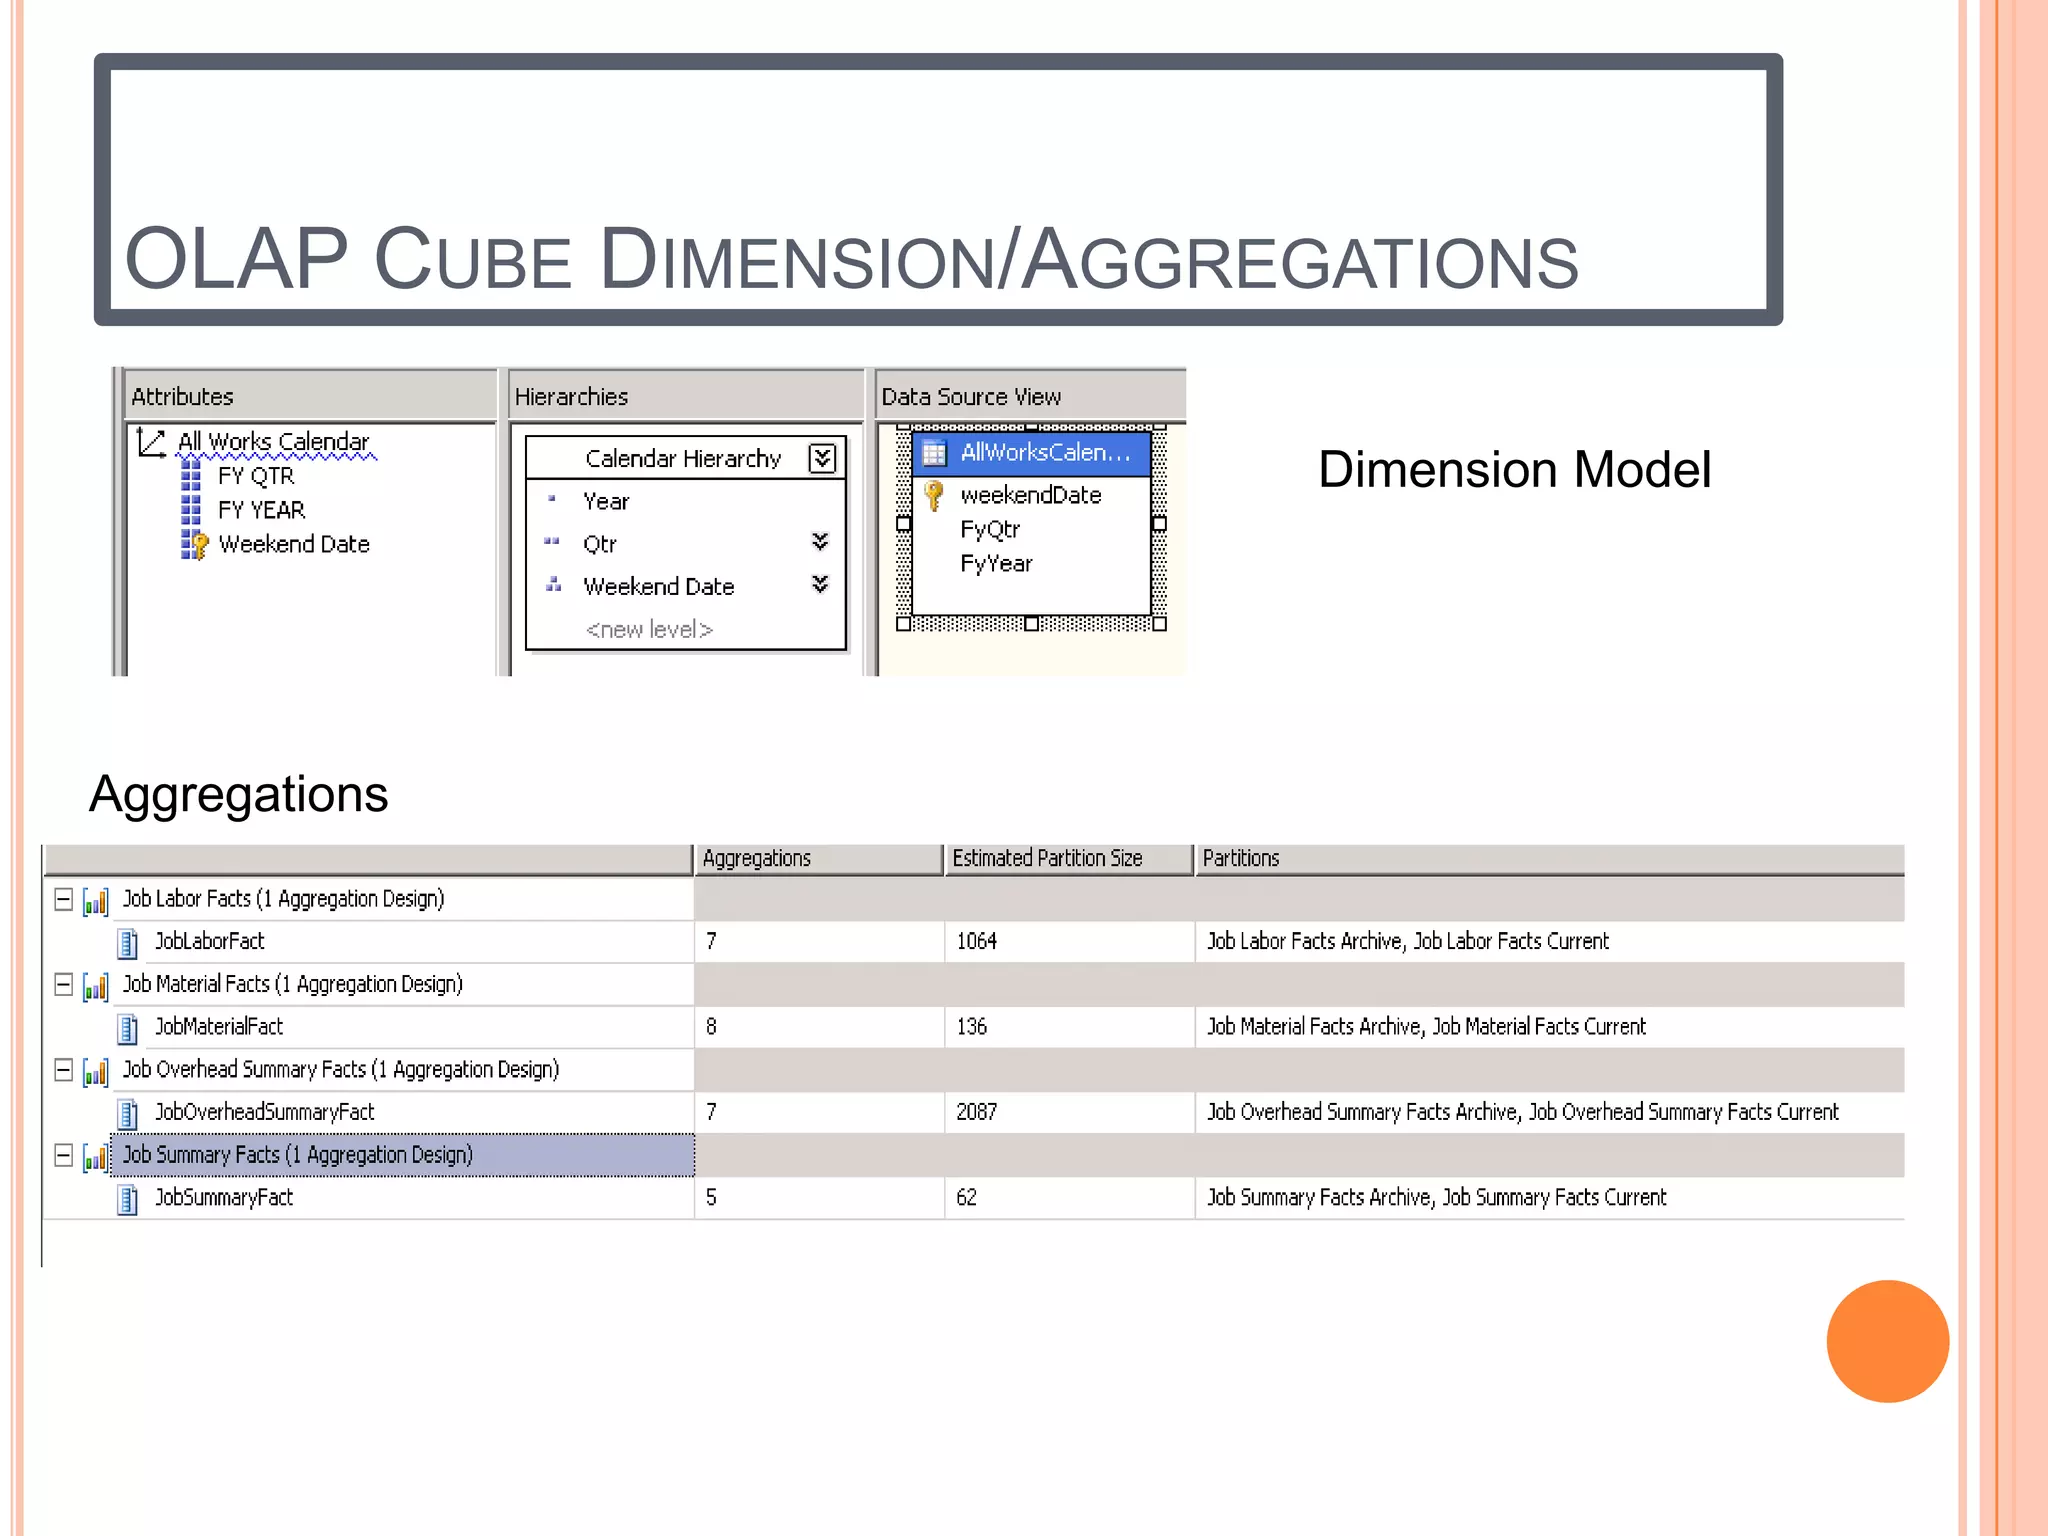
Task: Select the FyQtr column
Action: [989, 529]
